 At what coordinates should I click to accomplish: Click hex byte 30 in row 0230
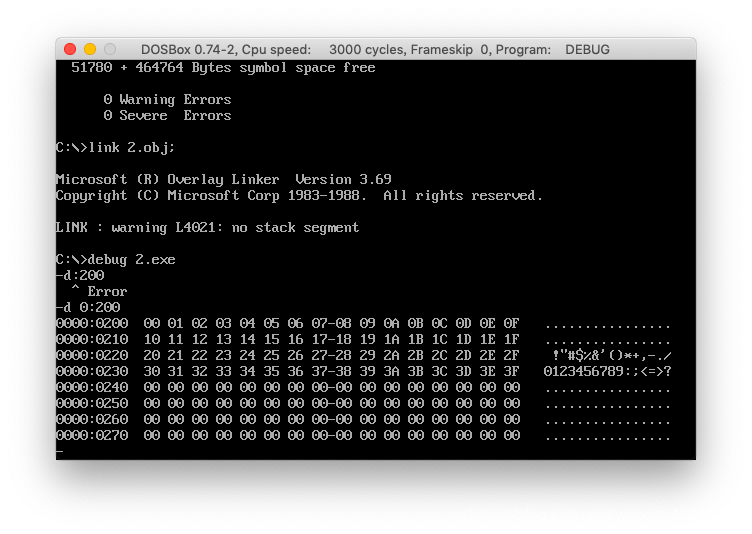(152, 371)
